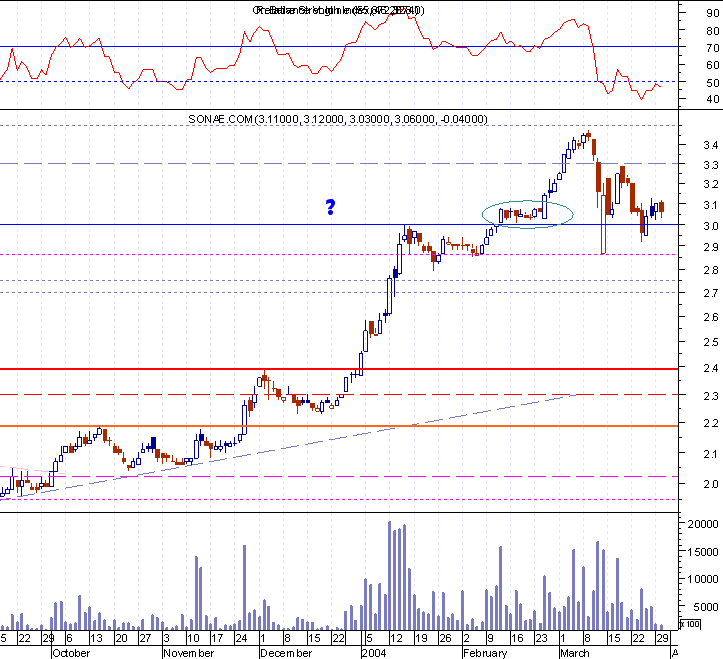
Task: Click the overlapping indicator title above RSI pane
Action: [x=339, y=10]
